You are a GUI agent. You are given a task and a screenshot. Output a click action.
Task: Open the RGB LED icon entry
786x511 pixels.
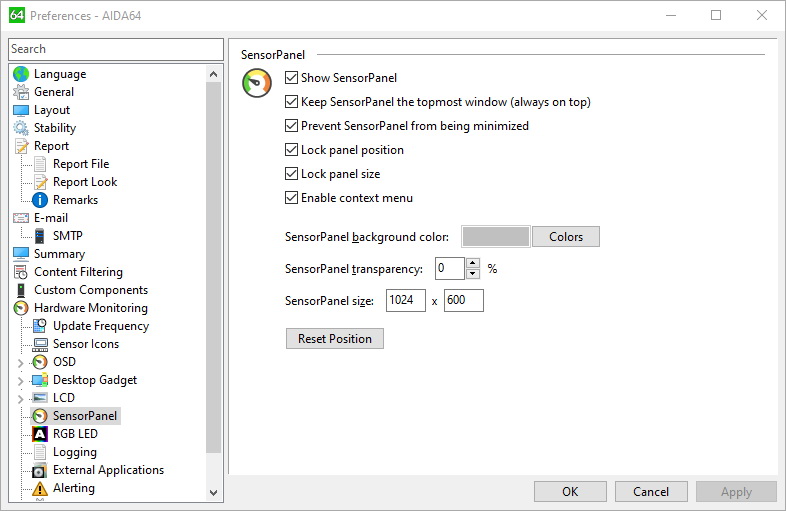pos(40,434)
